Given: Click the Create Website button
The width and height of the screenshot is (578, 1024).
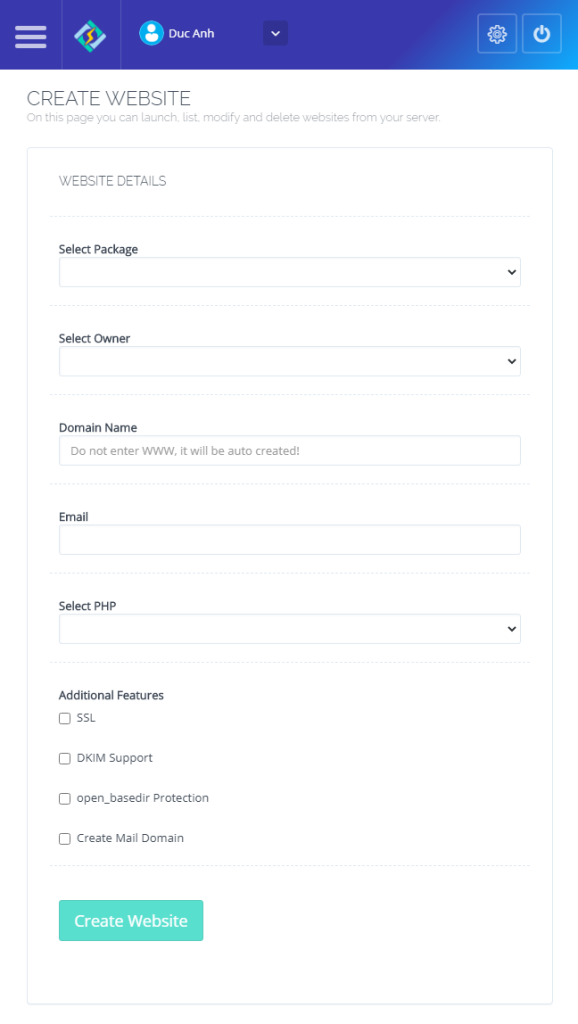Looking at the screenshot, I should tap(130, 920).
